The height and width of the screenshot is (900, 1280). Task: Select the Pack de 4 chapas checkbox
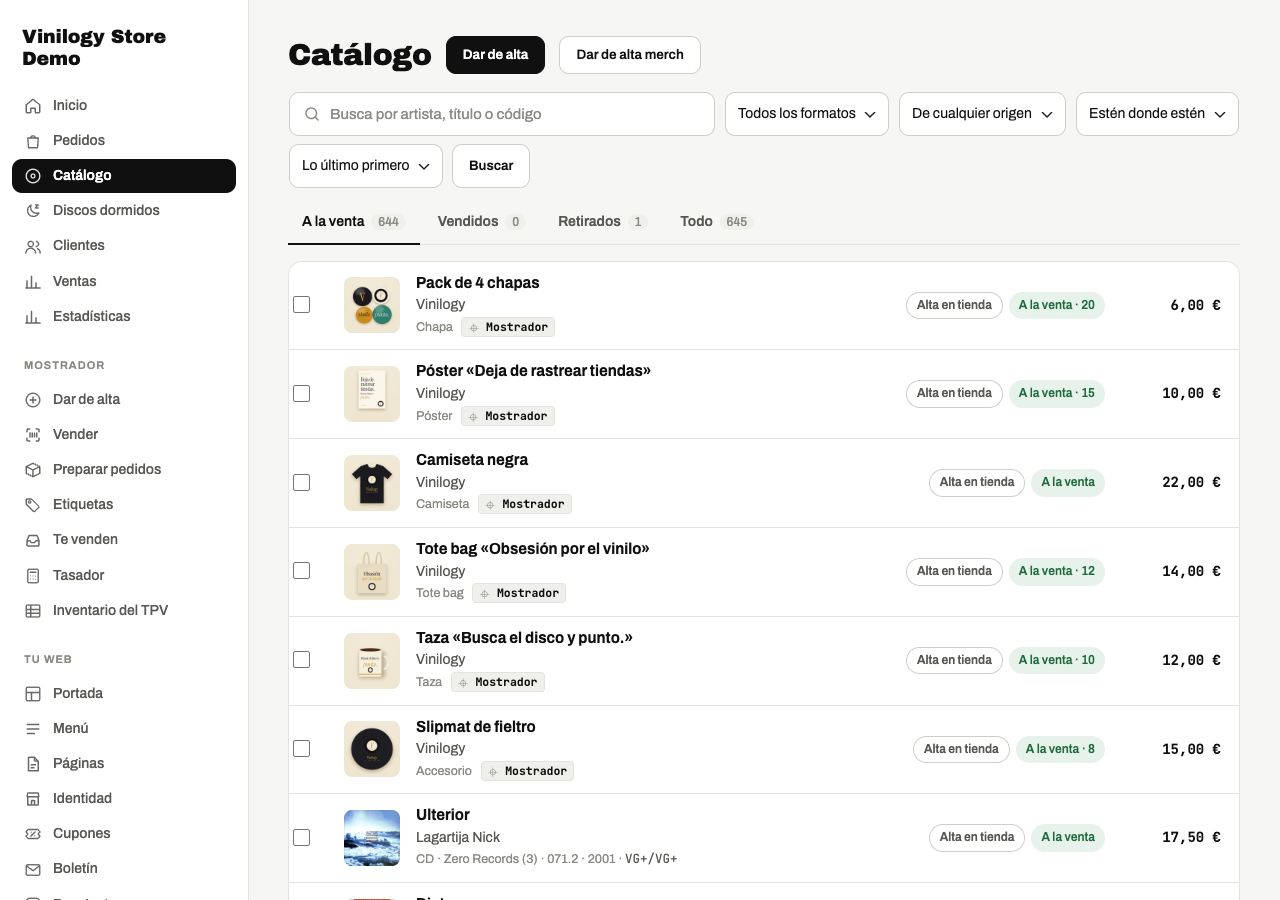click(x=301, y=305)
